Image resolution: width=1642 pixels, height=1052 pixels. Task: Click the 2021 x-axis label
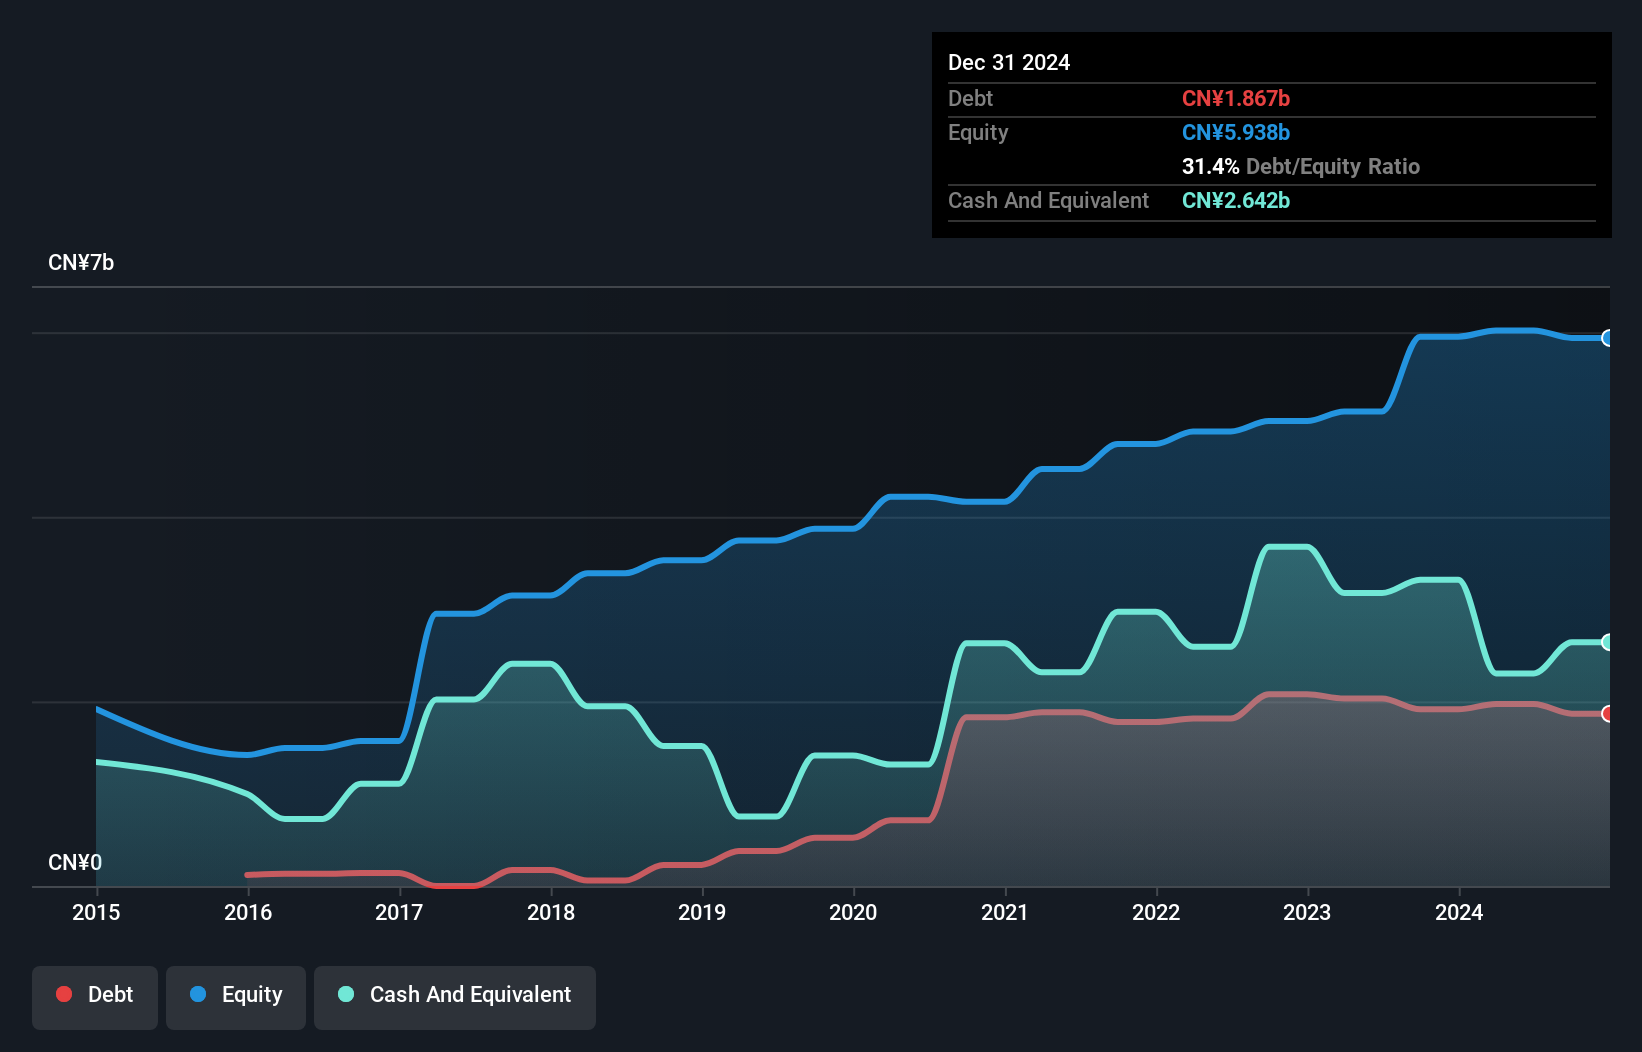click(1005, 912)
